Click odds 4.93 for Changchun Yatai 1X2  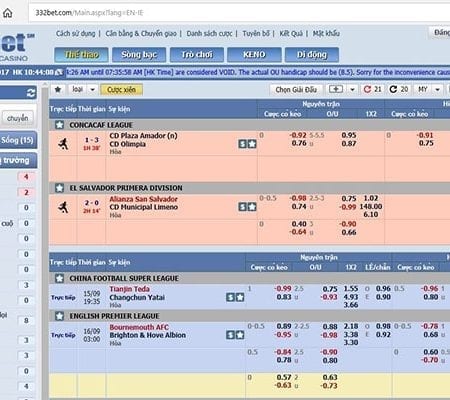351,297
